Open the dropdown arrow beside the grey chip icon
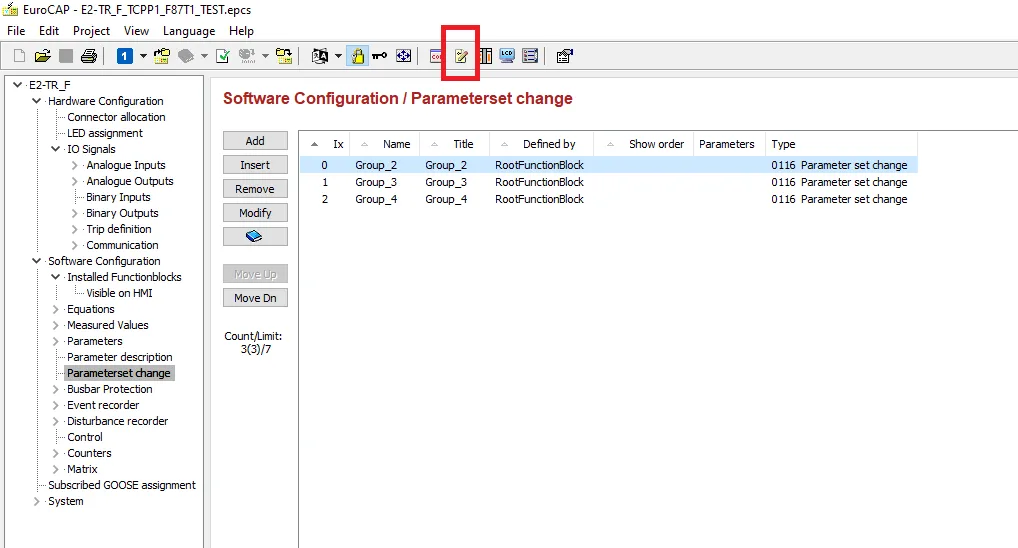Screen dimensions: 1018x548 point(204,56)
